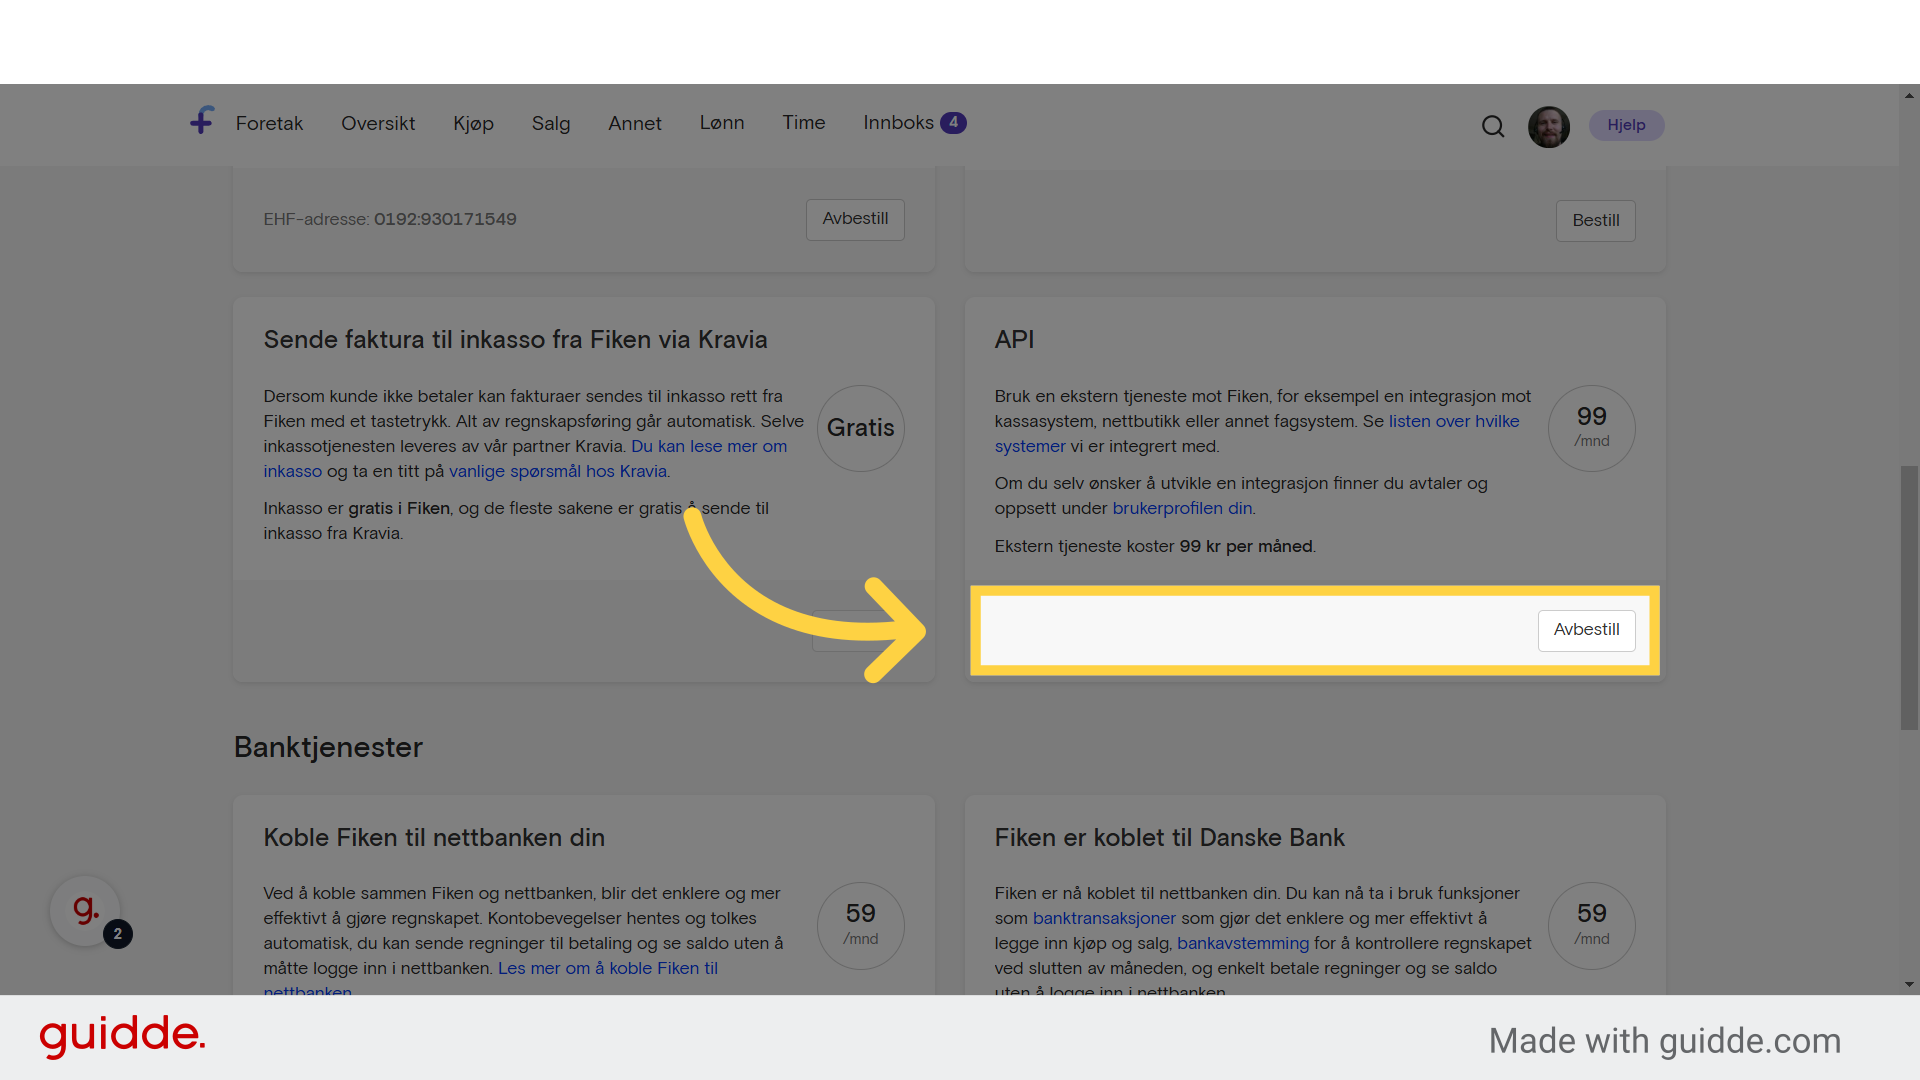Open the Annet menu
Screen dimensions: 1920x1080
tap(635, 123)
